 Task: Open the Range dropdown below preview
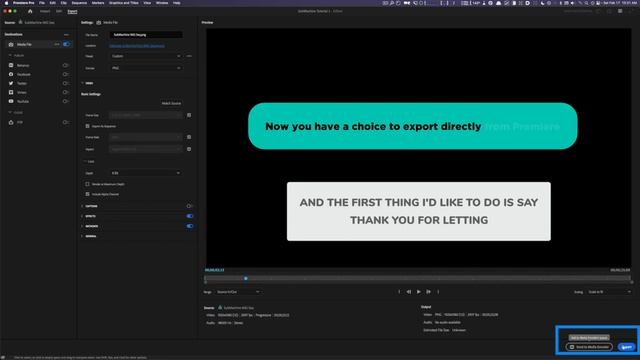point(238,292)
